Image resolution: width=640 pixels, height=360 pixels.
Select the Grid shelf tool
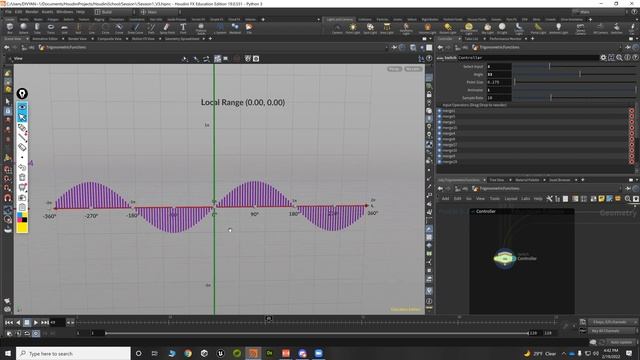[x=64, y=28]
